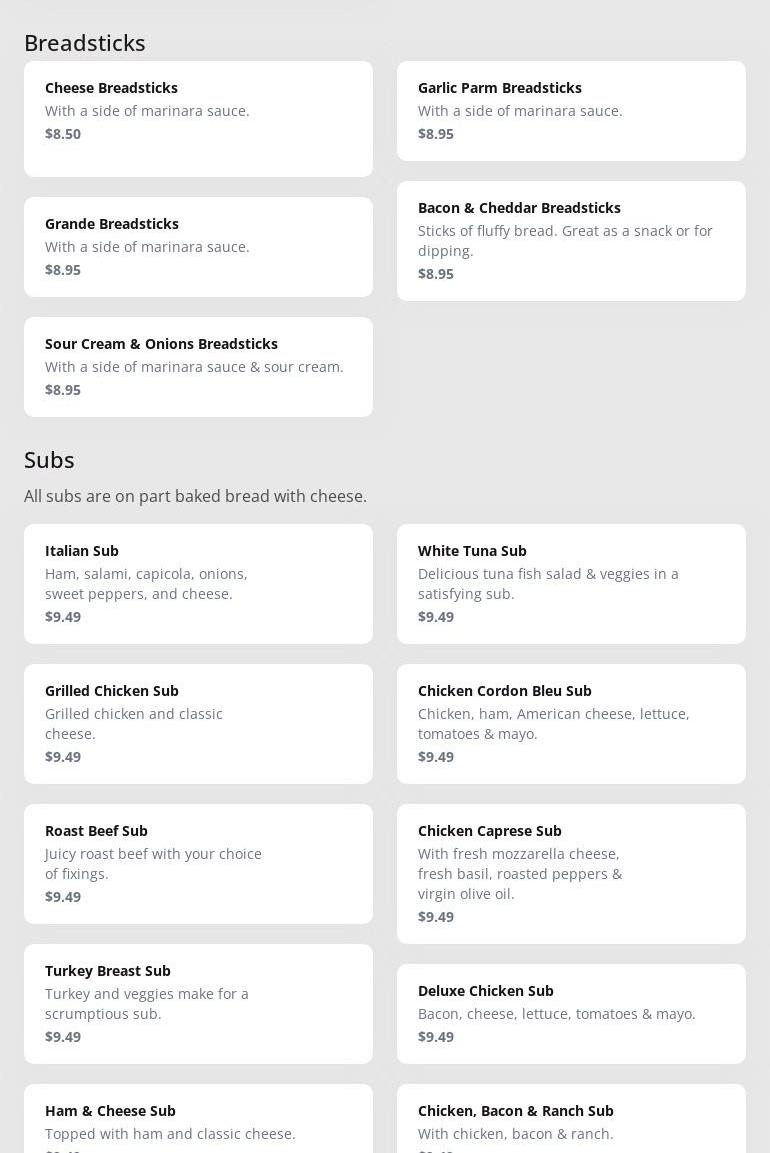
Task: Open the Cheese Breadsticks menu item
Action: (x=198, y=118)
